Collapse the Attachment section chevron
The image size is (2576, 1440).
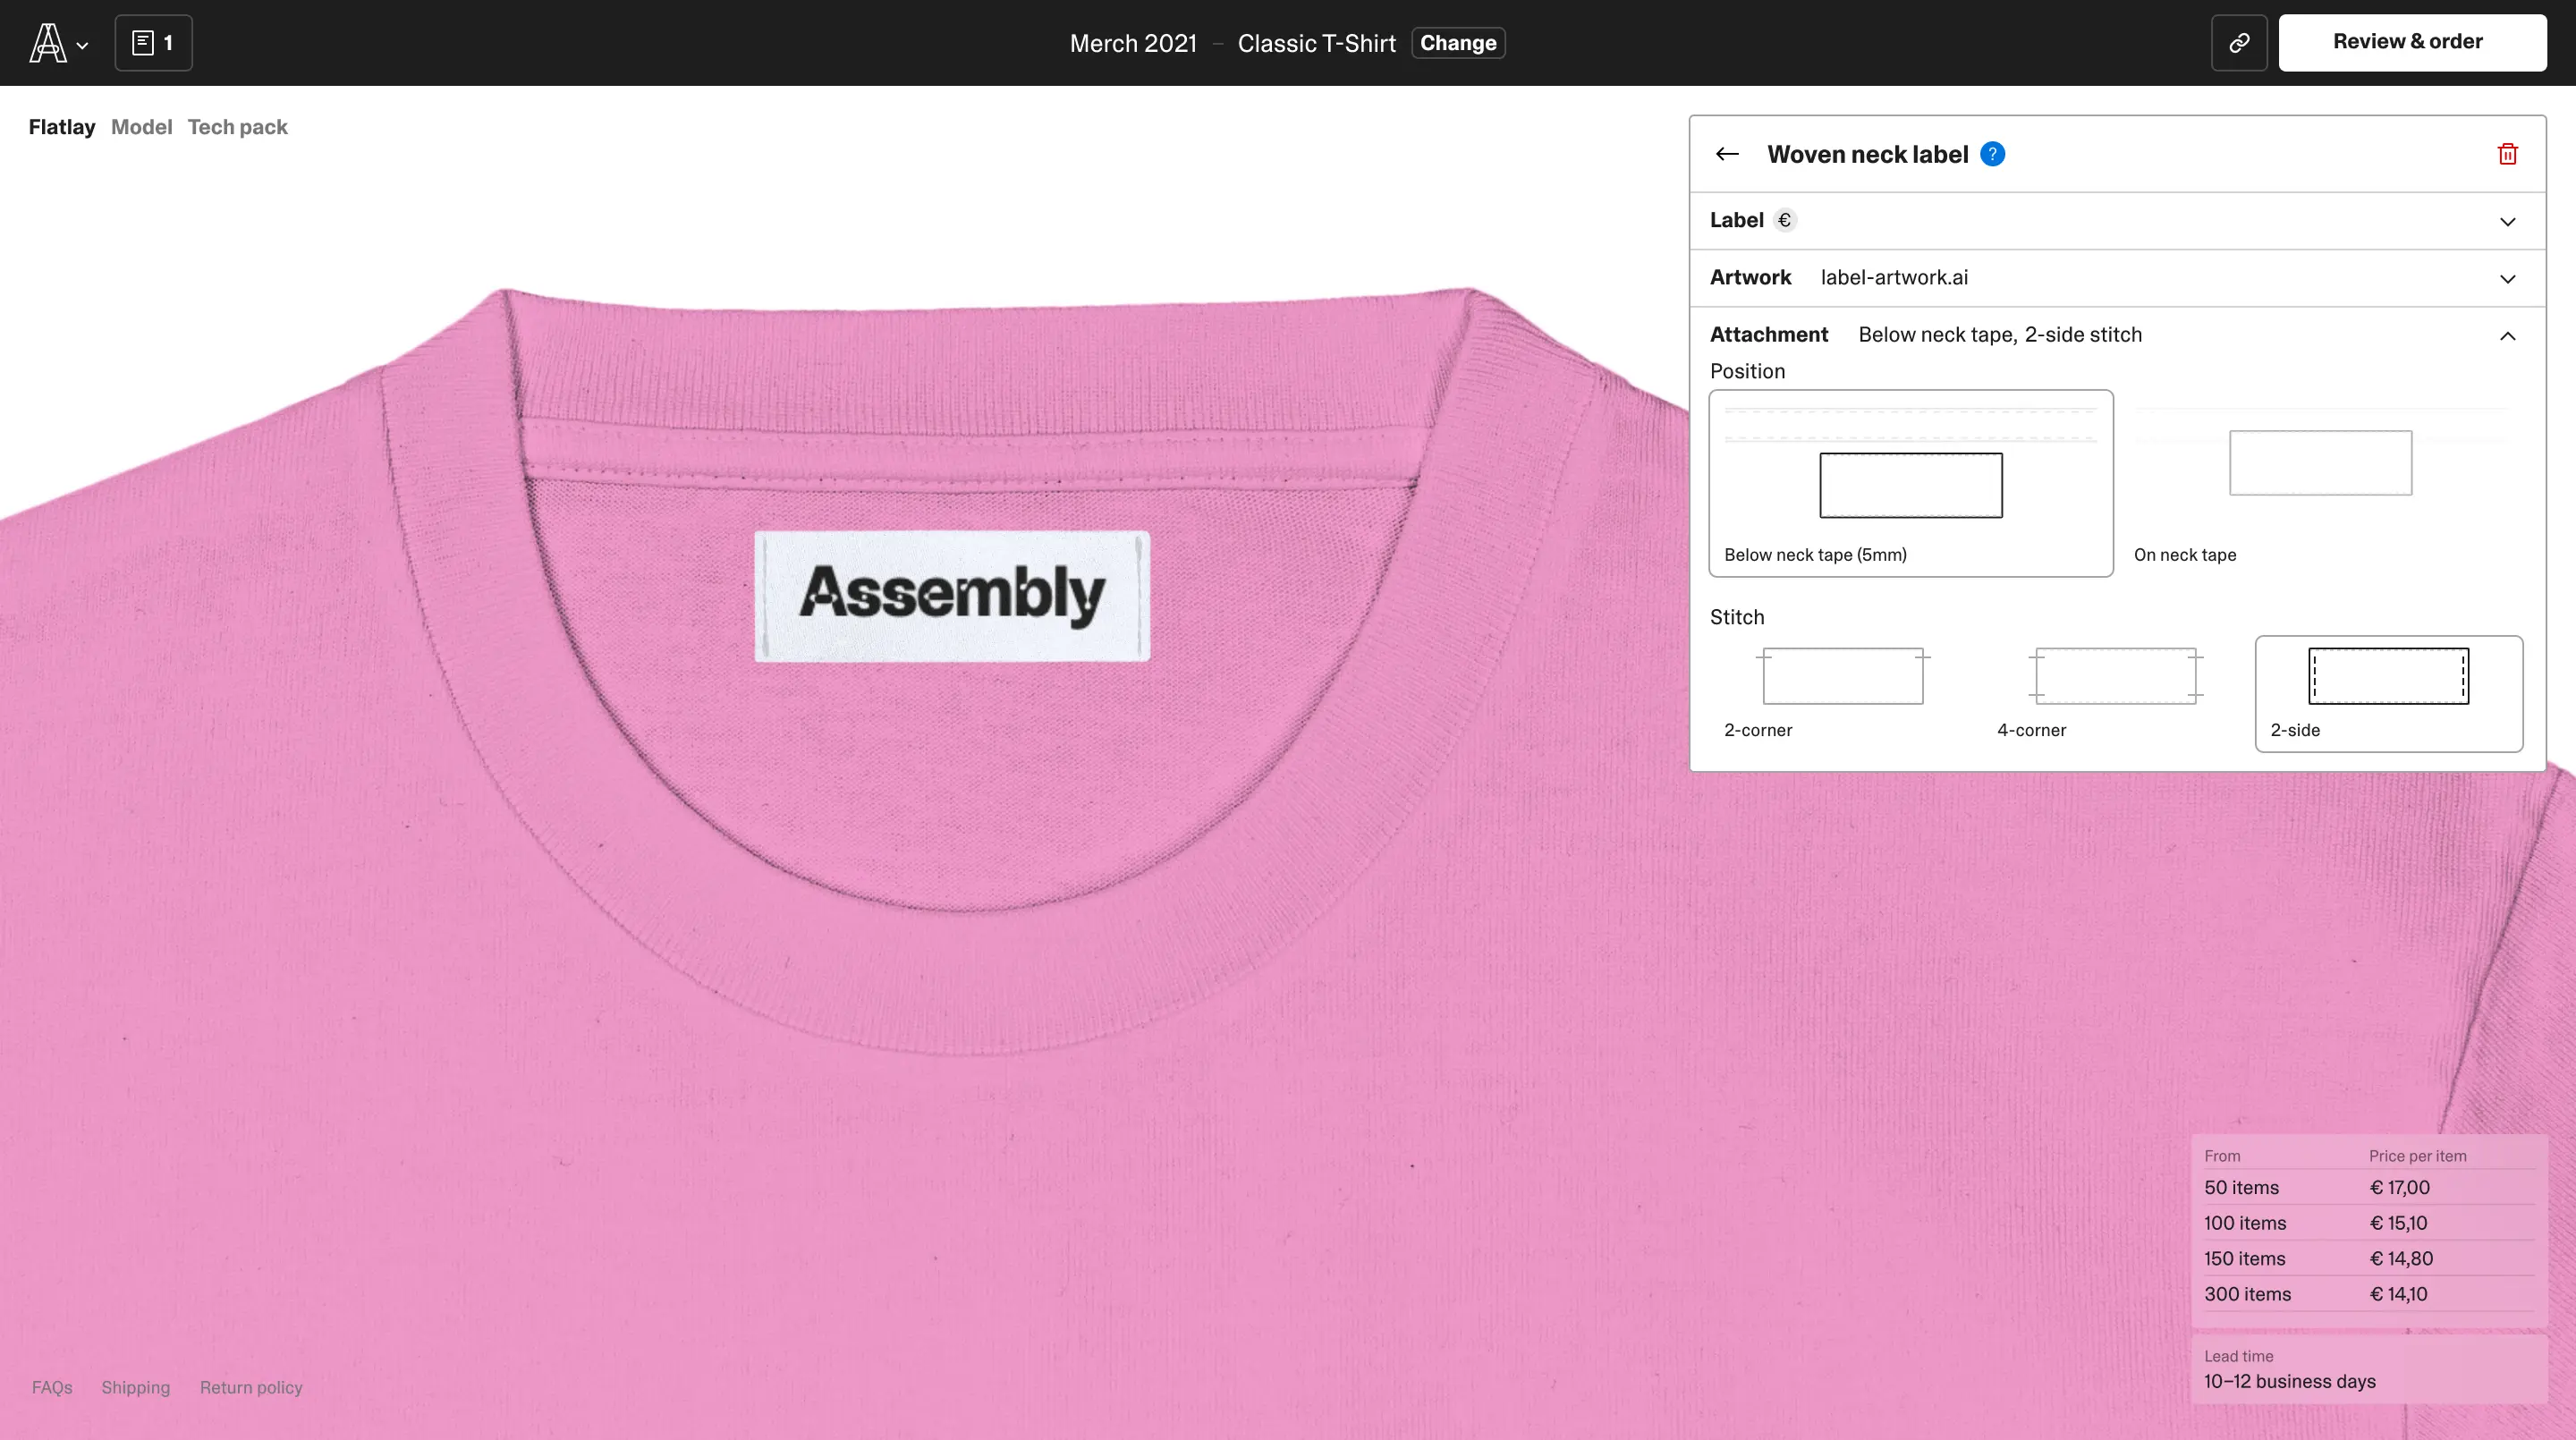tap(2507, 336)
